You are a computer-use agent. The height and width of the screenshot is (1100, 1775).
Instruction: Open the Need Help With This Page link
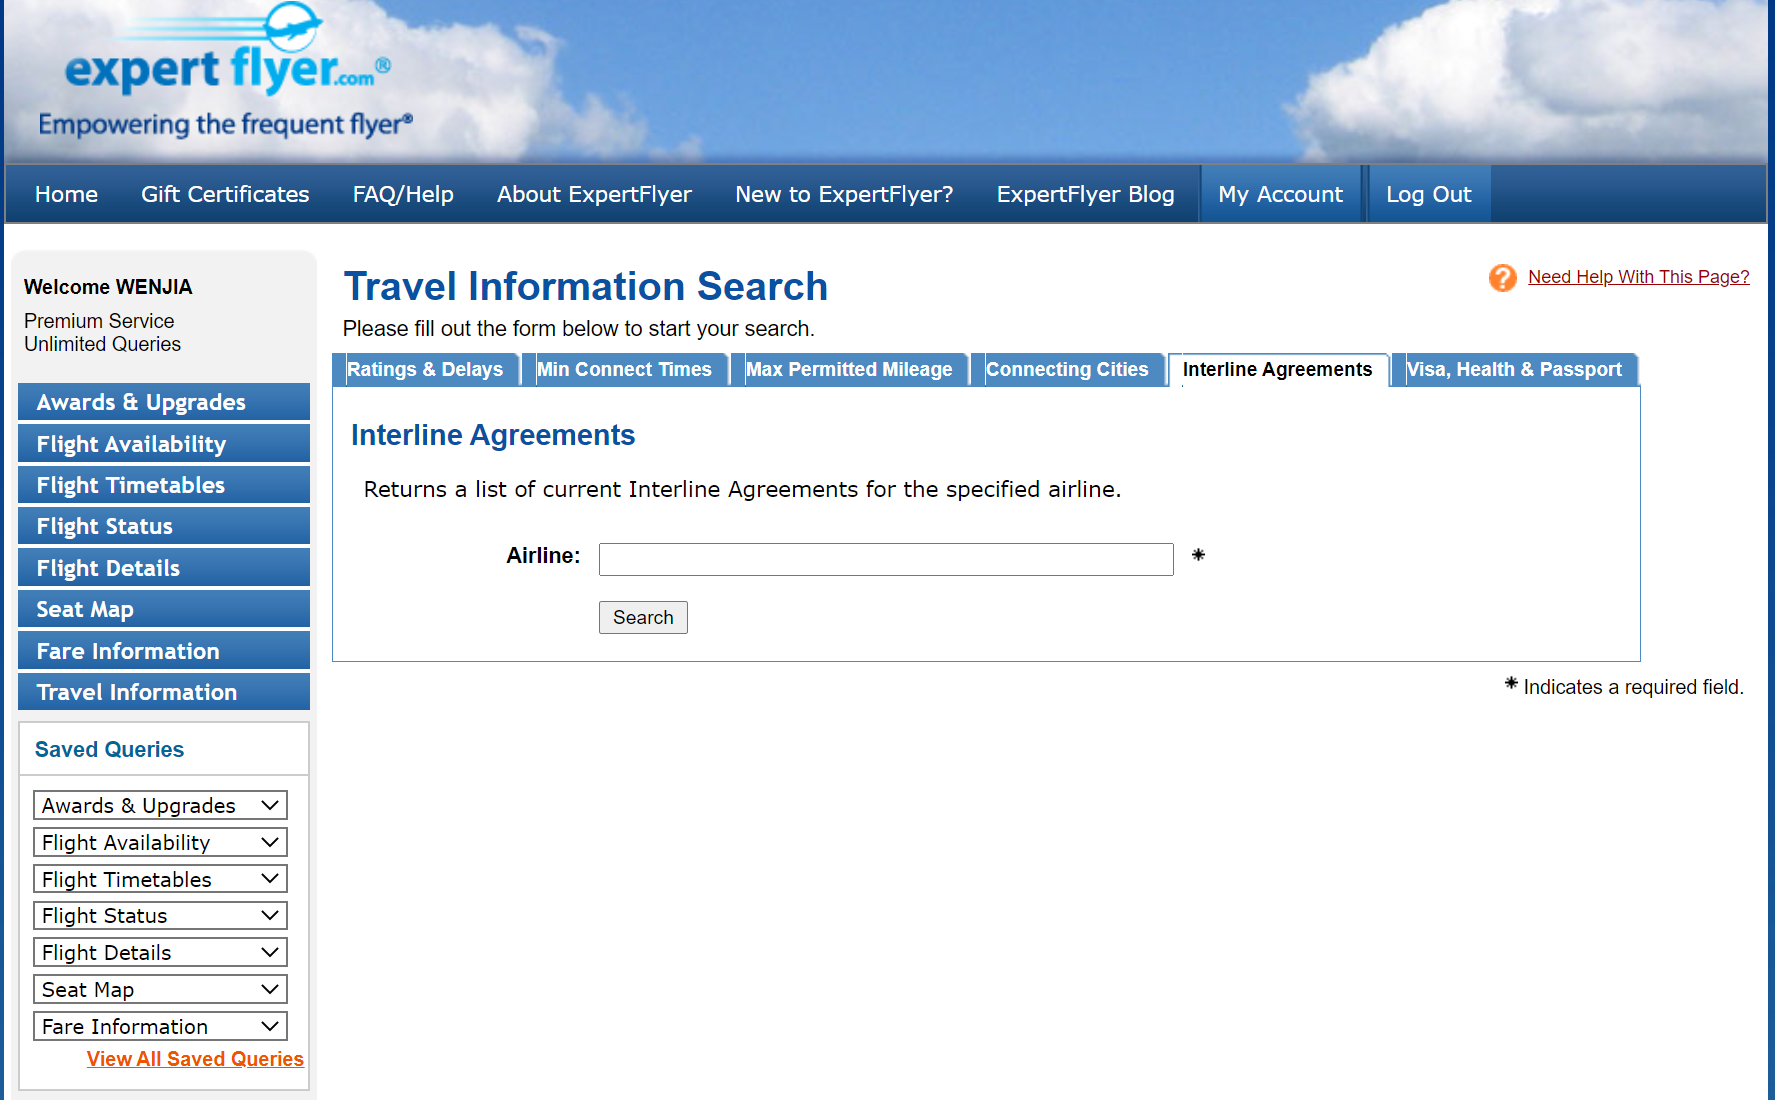click(x=1639, y=277)
